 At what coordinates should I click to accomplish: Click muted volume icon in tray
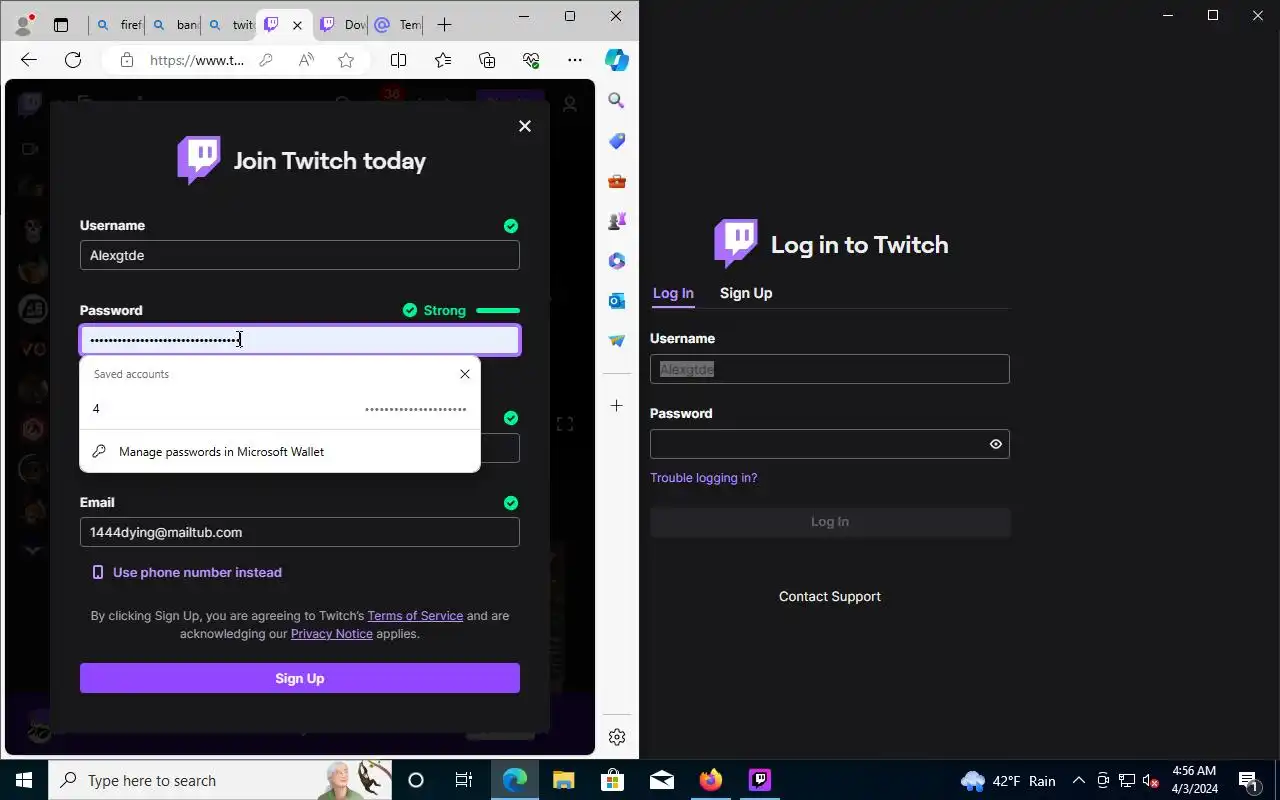click(x=1151, y=780)
